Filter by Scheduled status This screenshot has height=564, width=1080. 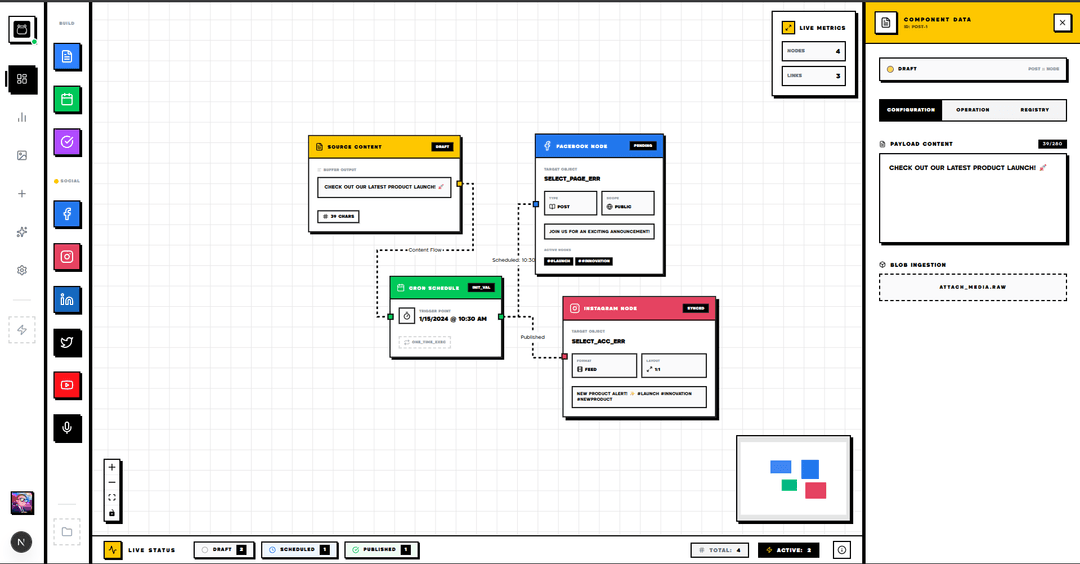click(x=299, y=550)
